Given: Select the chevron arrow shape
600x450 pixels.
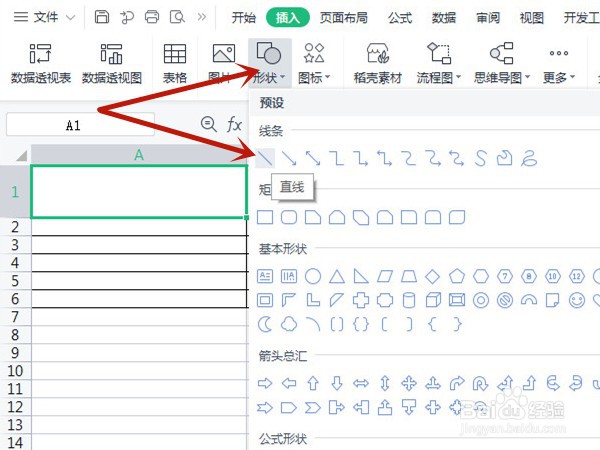Looking at the screenshot, I should [313, 408].
